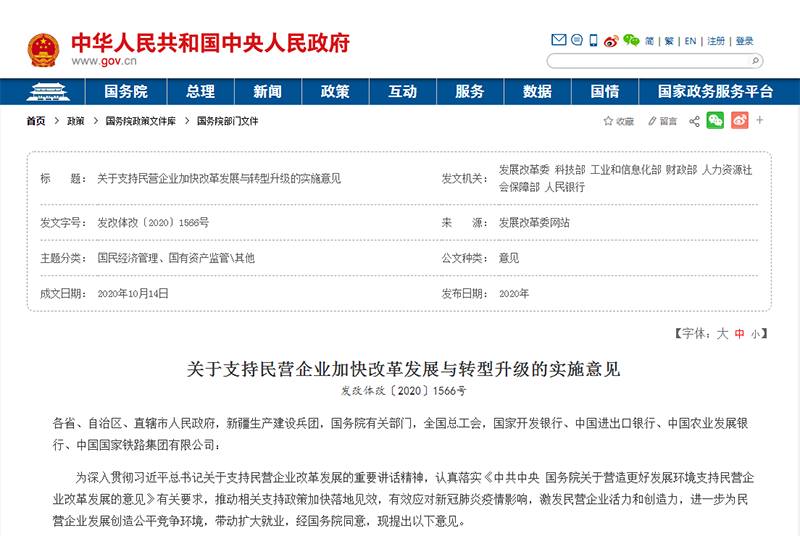
Task: Open the 服务 menu
Action: 470,92
